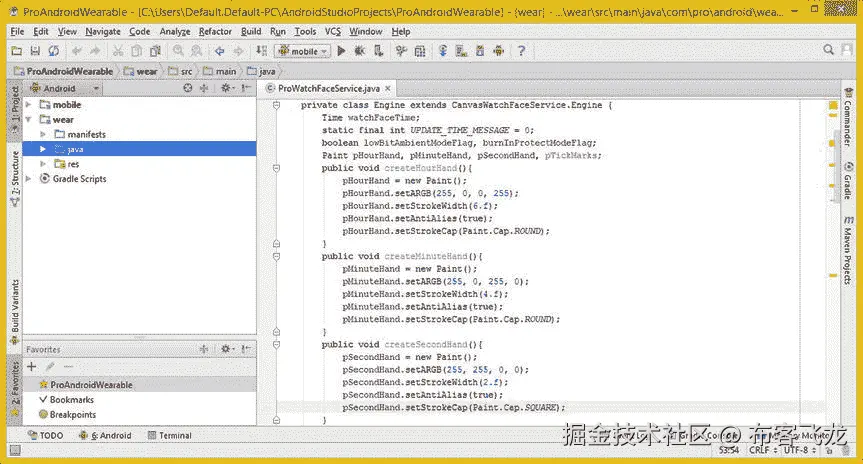Attach debugger to Android process icon
This screenshot has width=863, height=464.
coord(378,51)
